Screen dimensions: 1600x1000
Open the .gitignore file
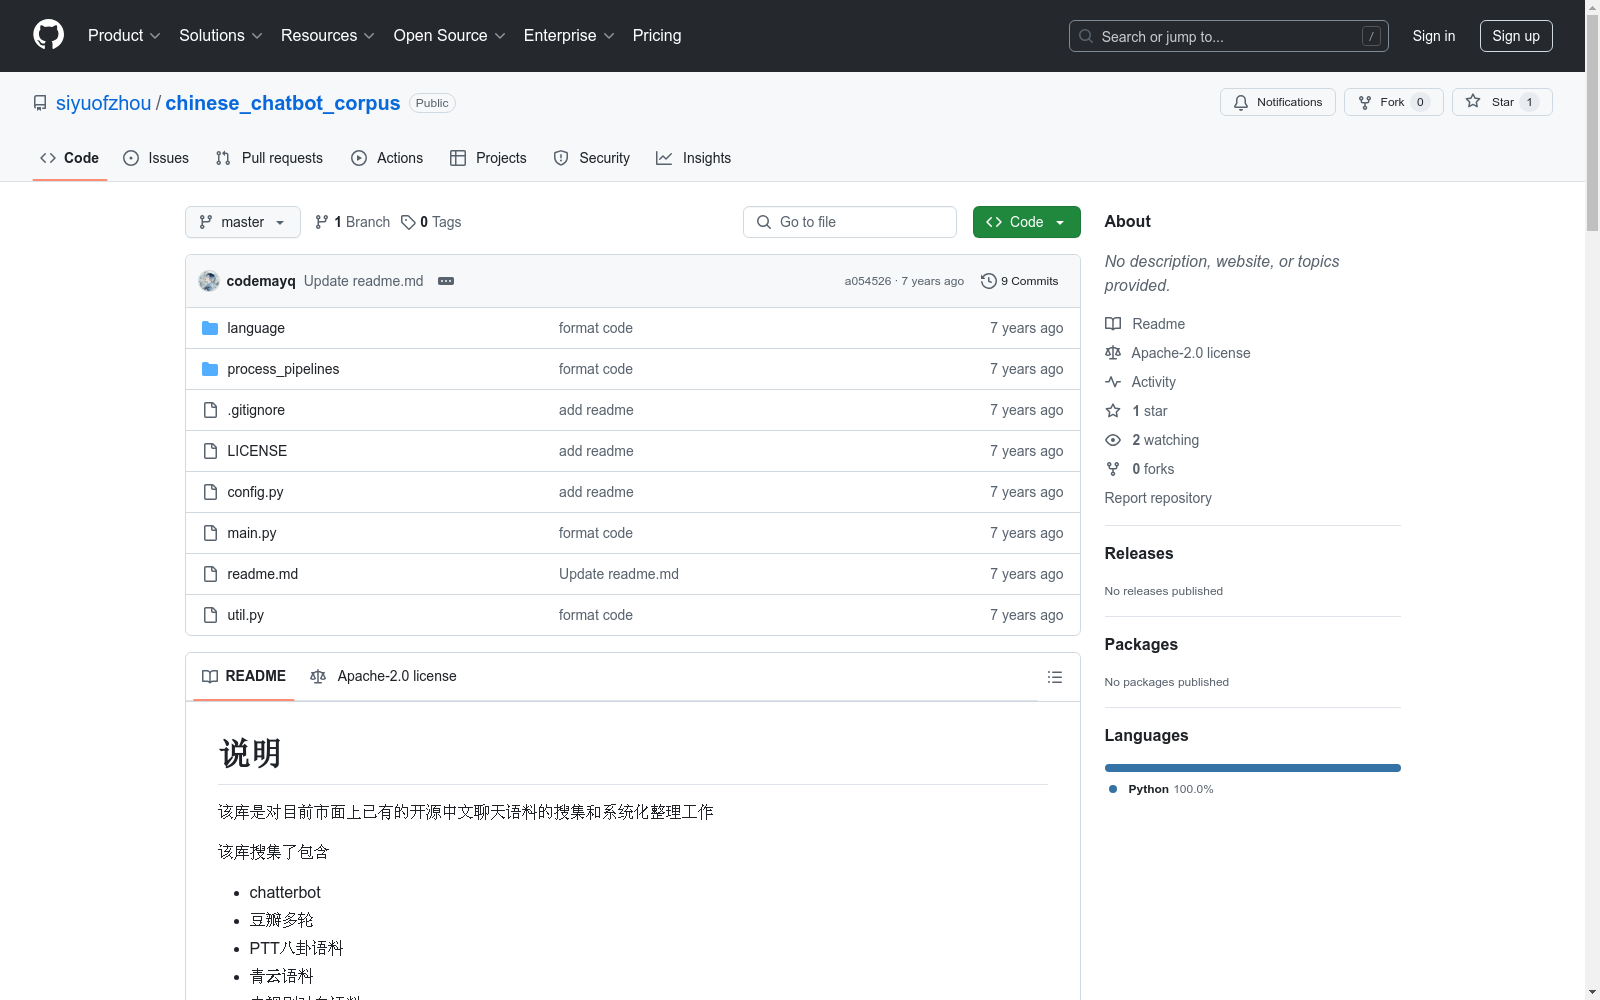pyautogui.click(x=256, y=410)
